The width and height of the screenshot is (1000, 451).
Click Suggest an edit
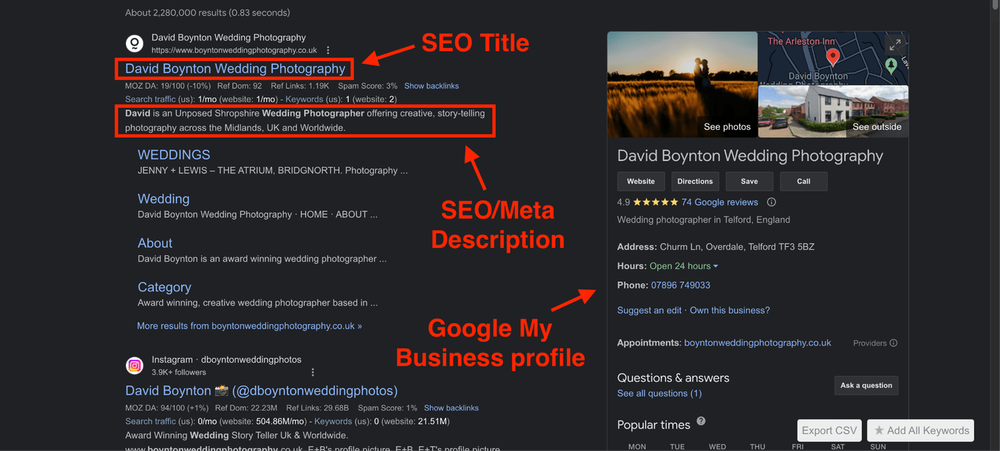650,311
